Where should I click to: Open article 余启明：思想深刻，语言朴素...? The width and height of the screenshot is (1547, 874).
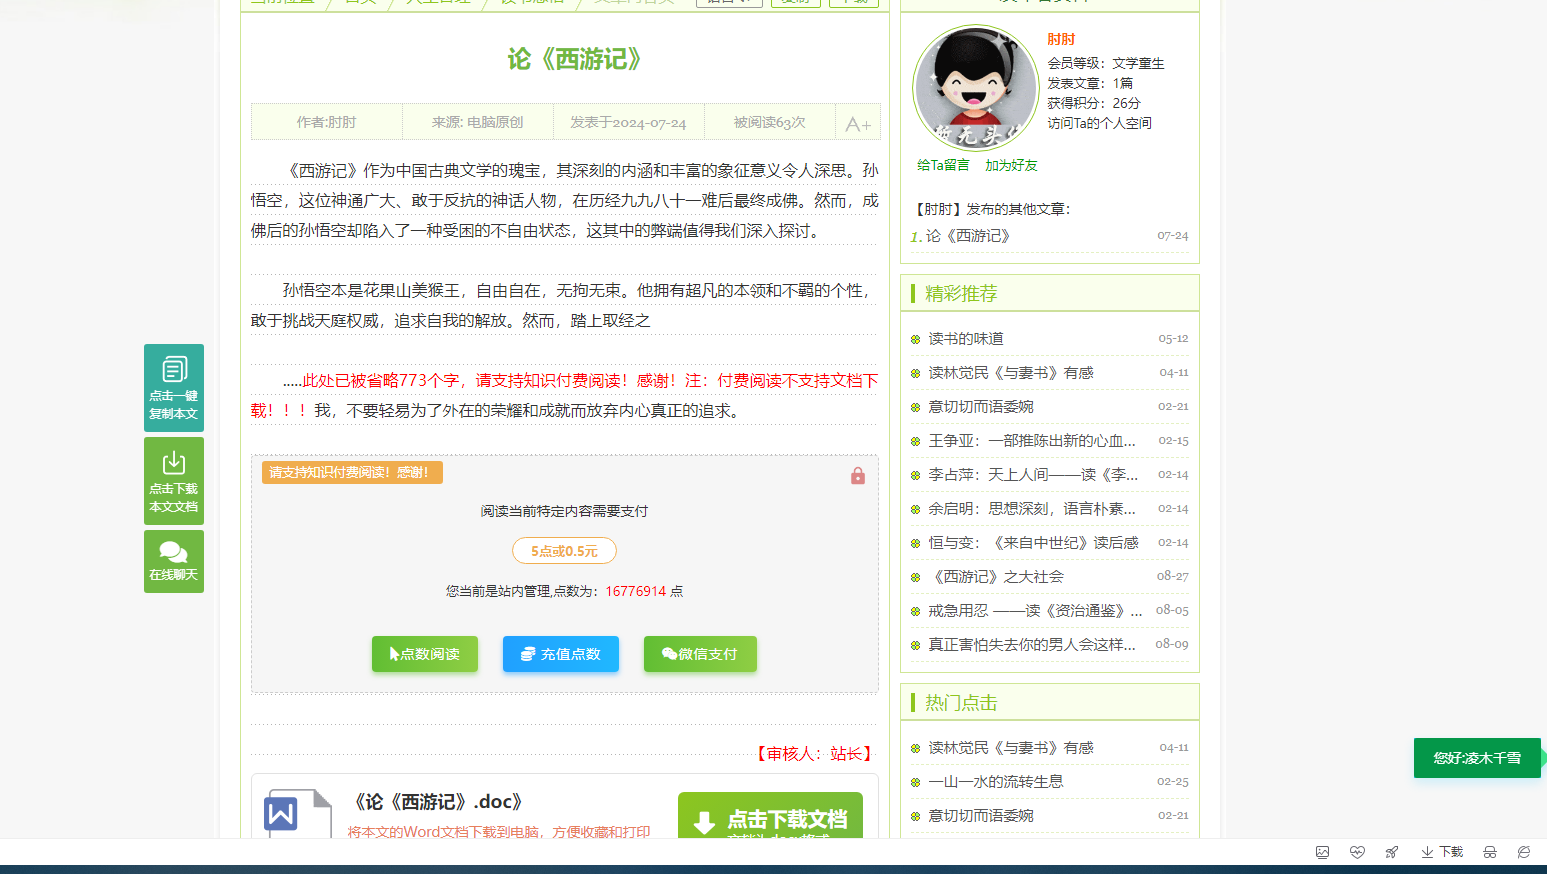(1032, 509)
